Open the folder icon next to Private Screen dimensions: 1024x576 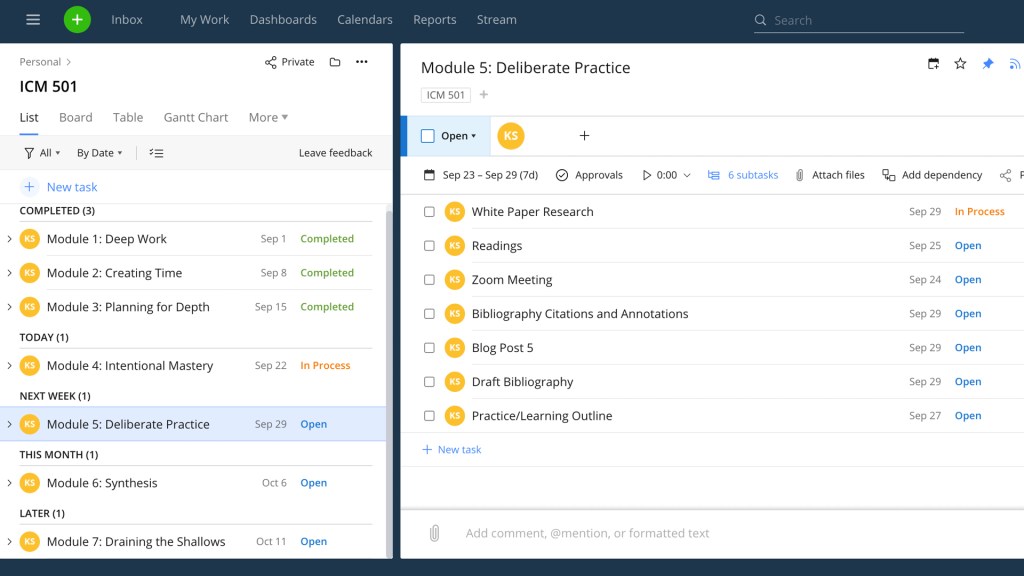tap(335, 62)
